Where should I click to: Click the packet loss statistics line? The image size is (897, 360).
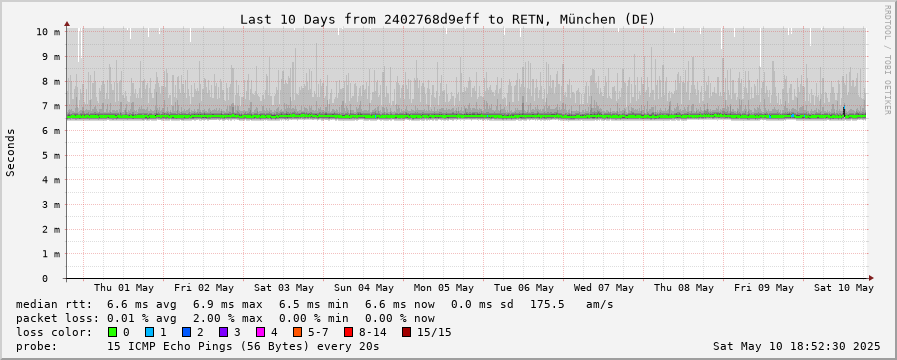[225, 318]
